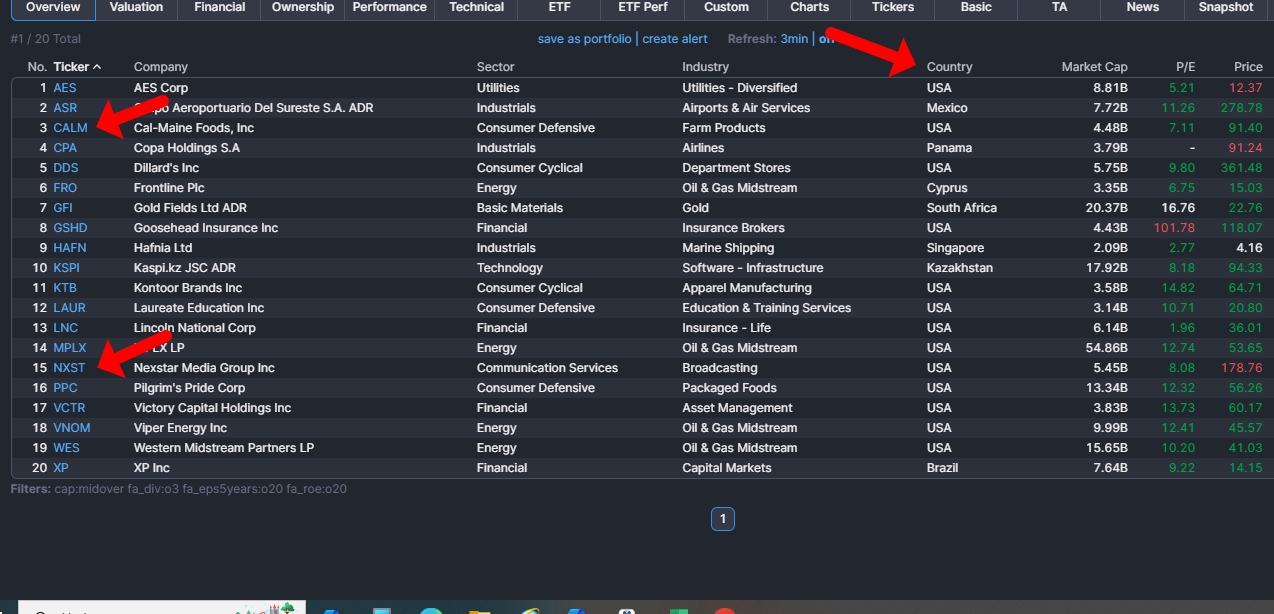
Task: Click the Kazakhstan country cell
Action: pos(960,268)
